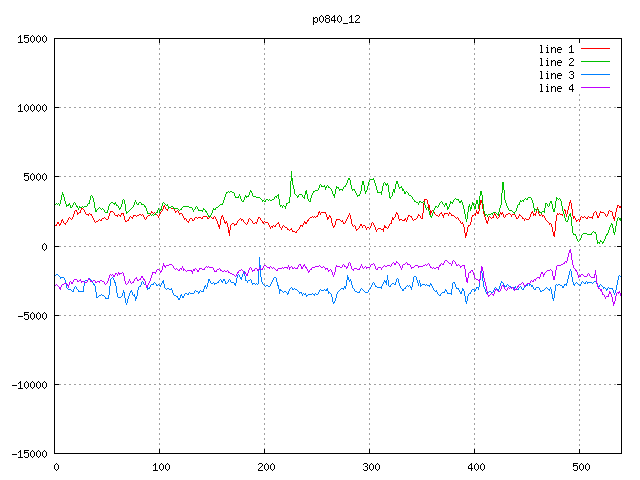The height and width of the screenshot is (480, 640).
Task: Click the -15000 y-axis tick label
Action: [29, 454]
